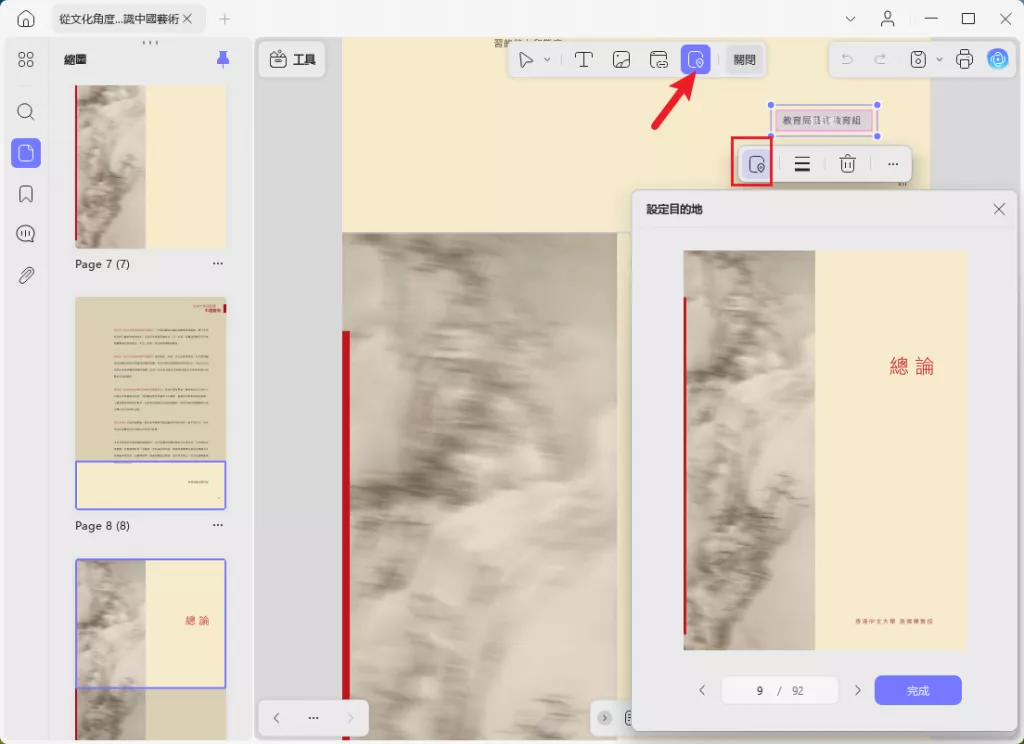Select the Text edit tool
This screenshot has width=1024, height=744.
click(x=583, y=59)
